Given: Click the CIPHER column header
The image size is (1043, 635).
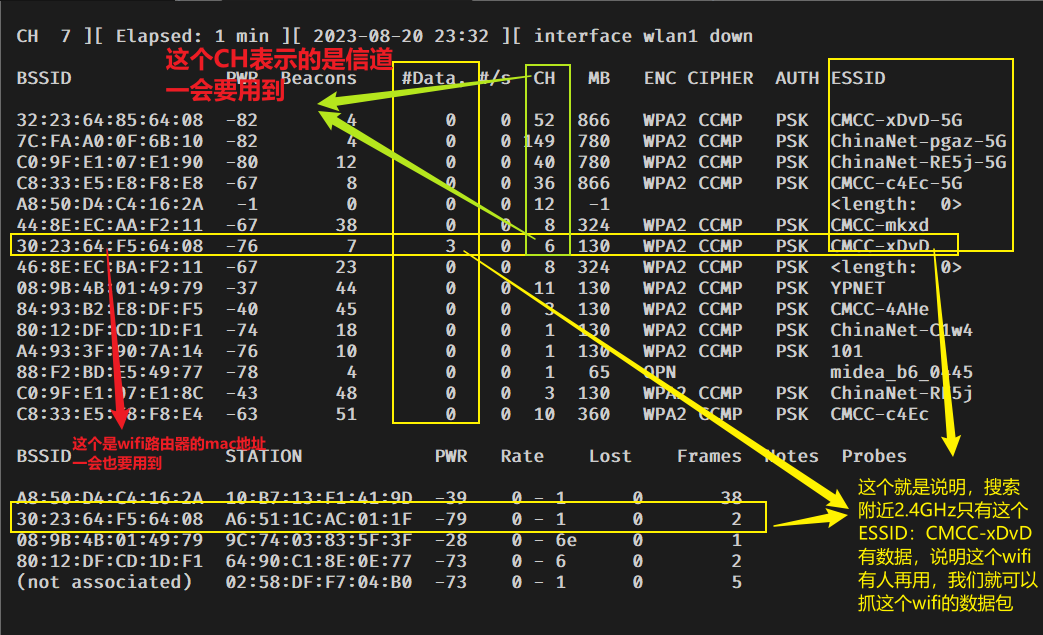Looking at the screenshot, I should point(720,78).
